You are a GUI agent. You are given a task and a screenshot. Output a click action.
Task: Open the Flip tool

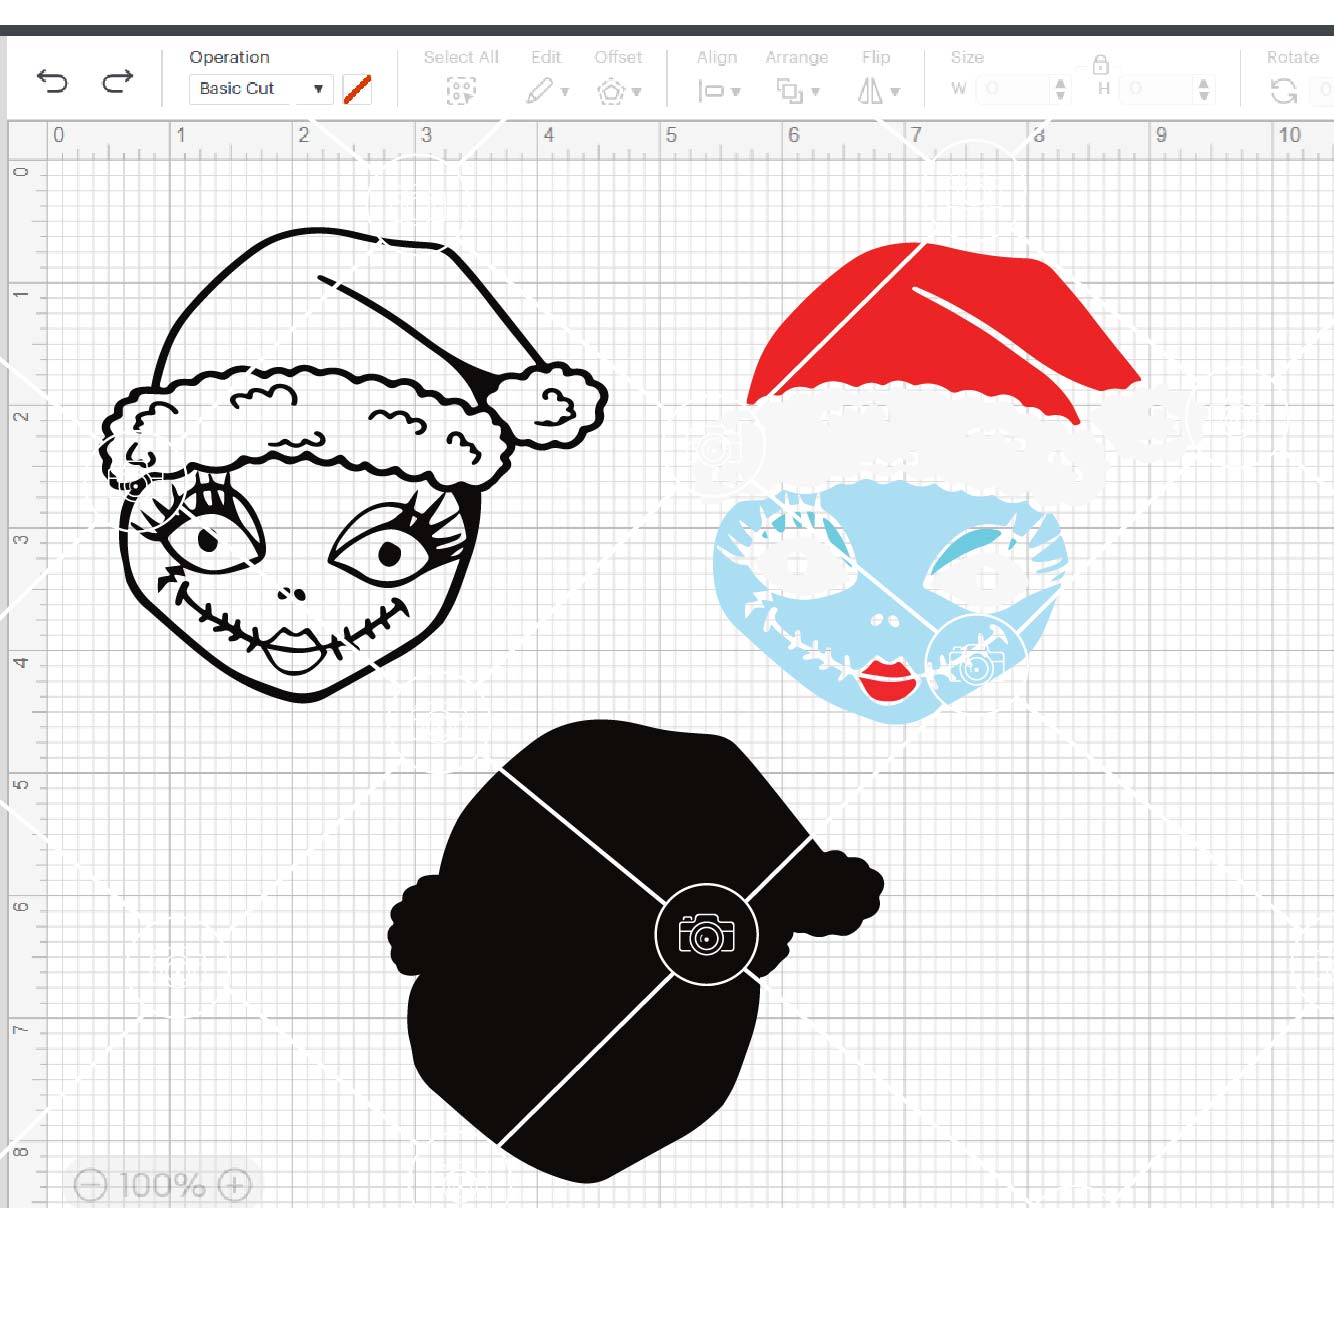click(870, 91)
